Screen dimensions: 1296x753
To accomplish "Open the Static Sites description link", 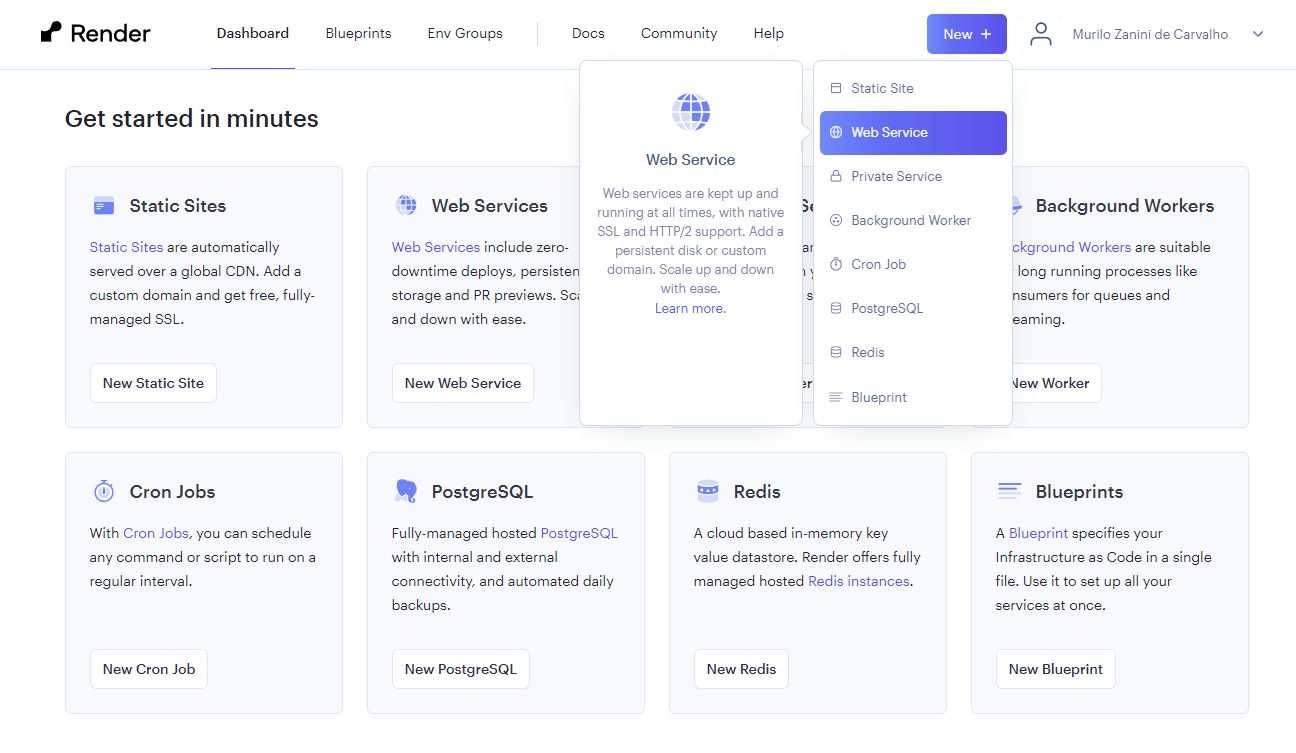I will pos(126,247).
